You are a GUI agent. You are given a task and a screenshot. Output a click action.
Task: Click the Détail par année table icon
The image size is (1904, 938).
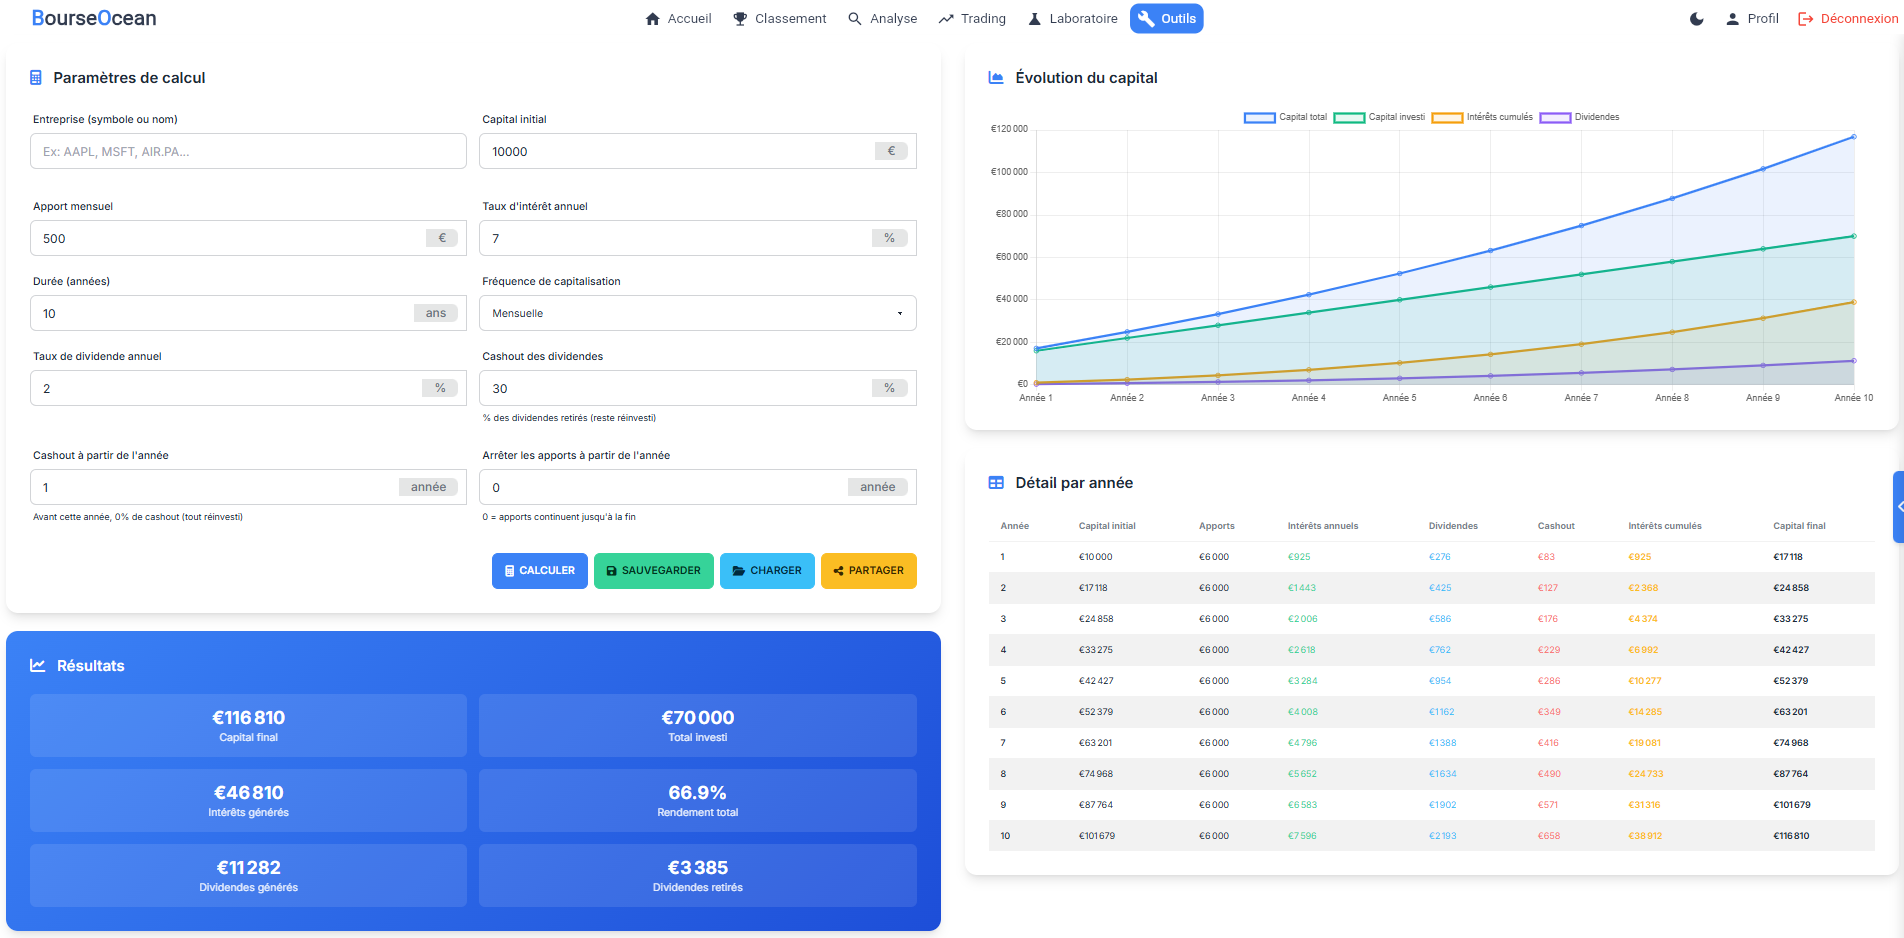996,483
